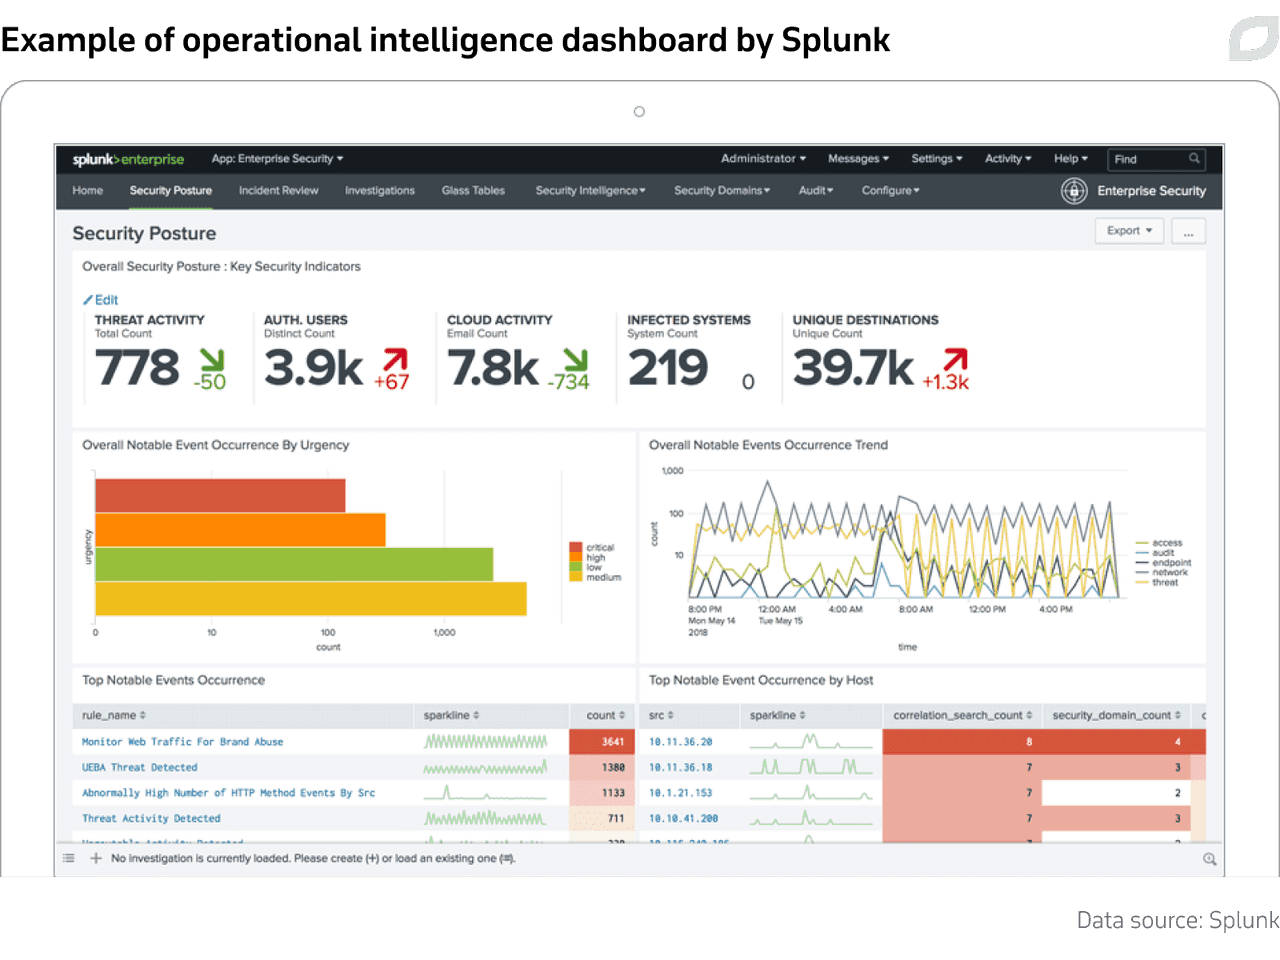Toggle the threat series in trend legend

click(1161, 582)
